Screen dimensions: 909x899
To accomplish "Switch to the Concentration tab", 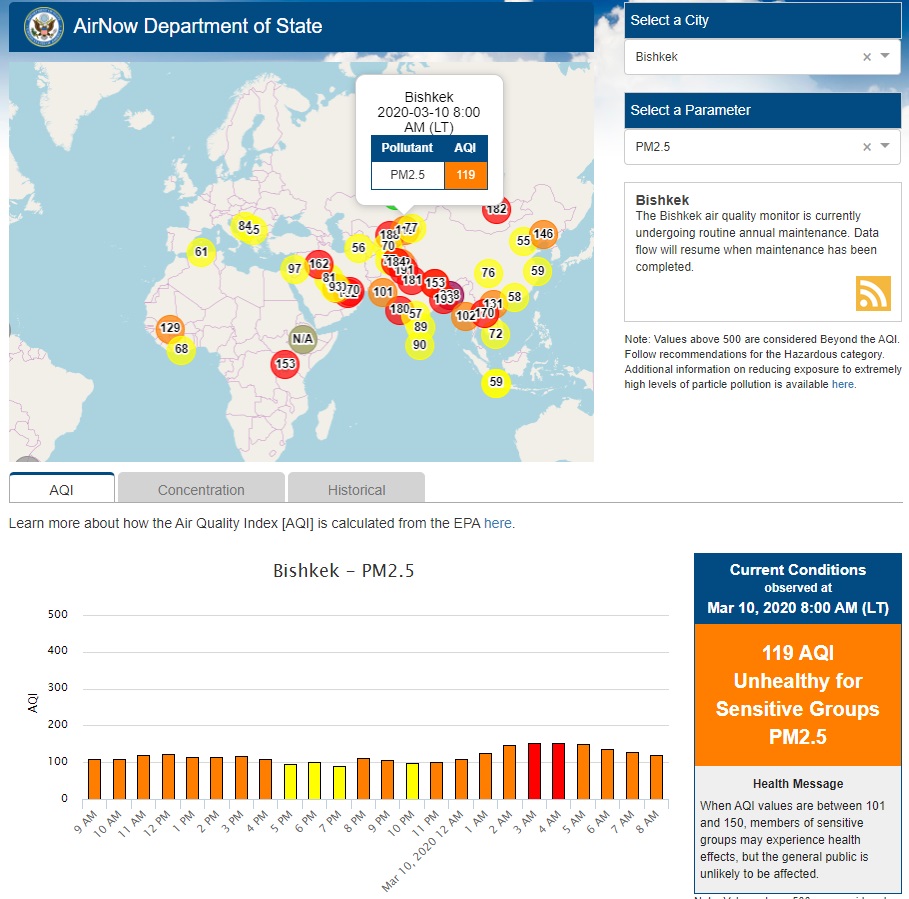I will (201, 490).
